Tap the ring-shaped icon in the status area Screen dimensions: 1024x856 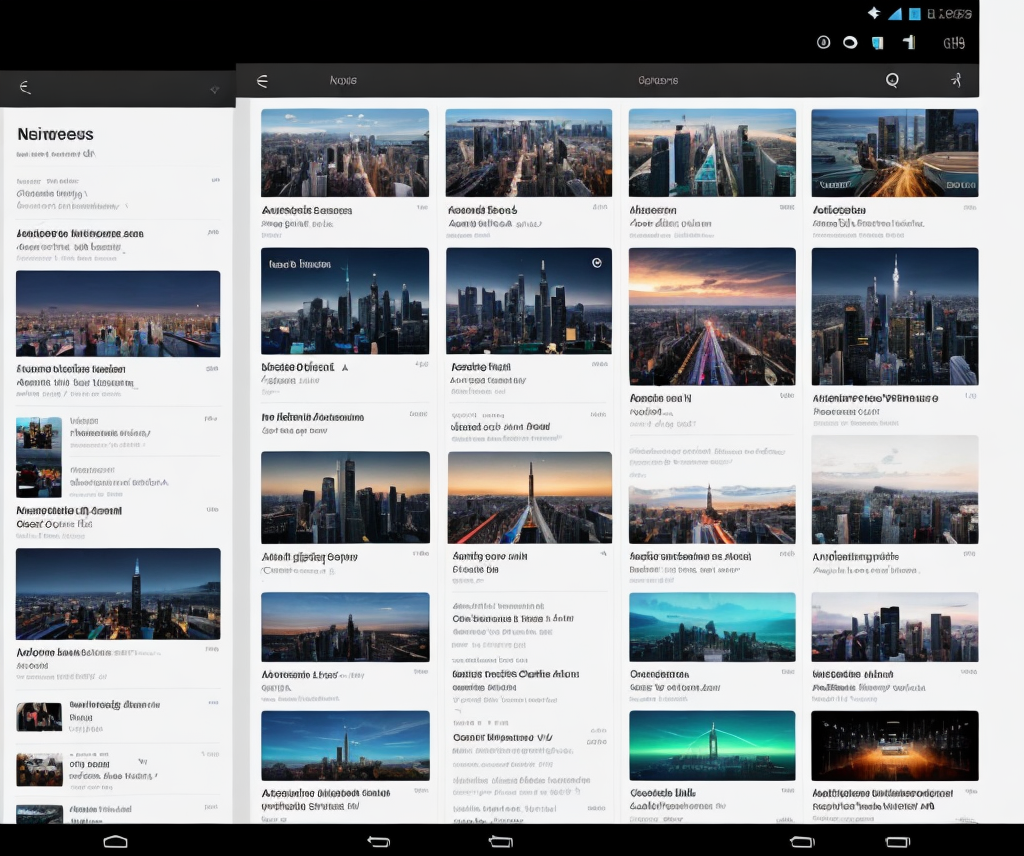[x=850, y=42]
